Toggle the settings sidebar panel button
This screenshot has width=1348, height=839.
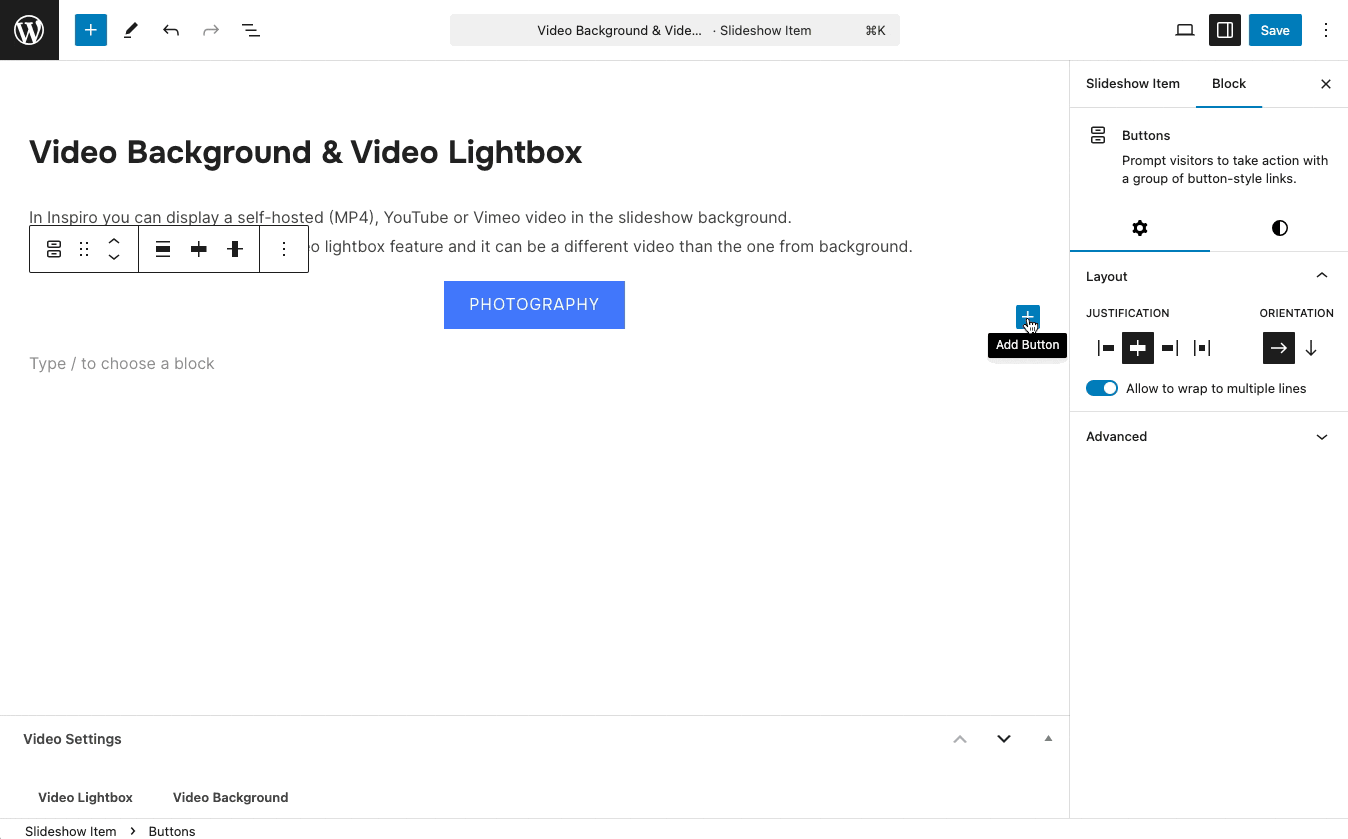tap(1224, 30)
